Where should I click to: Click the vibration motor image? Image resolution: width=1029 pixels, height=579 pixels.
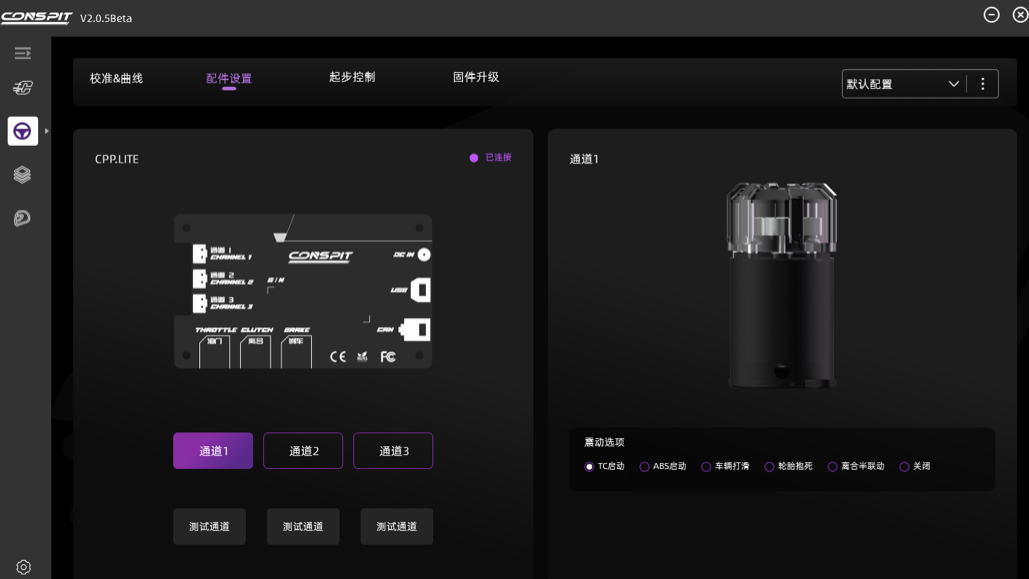(x=782, y=286)
